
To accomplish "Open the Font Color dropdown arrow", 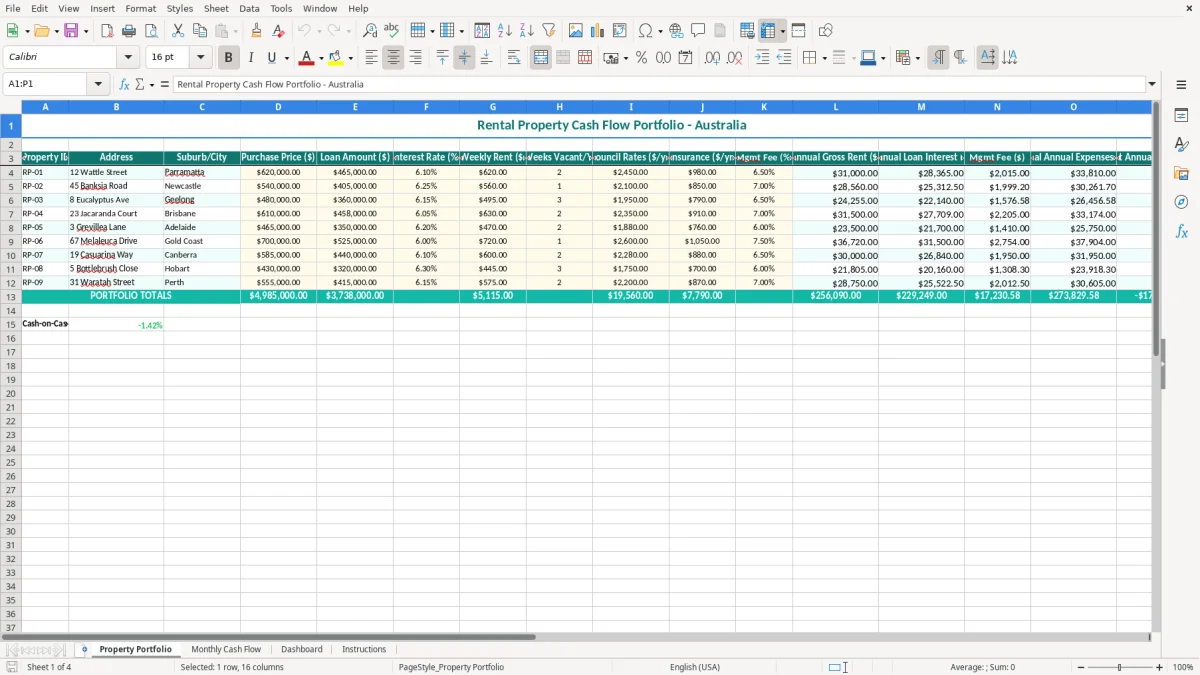I will 321,58.
